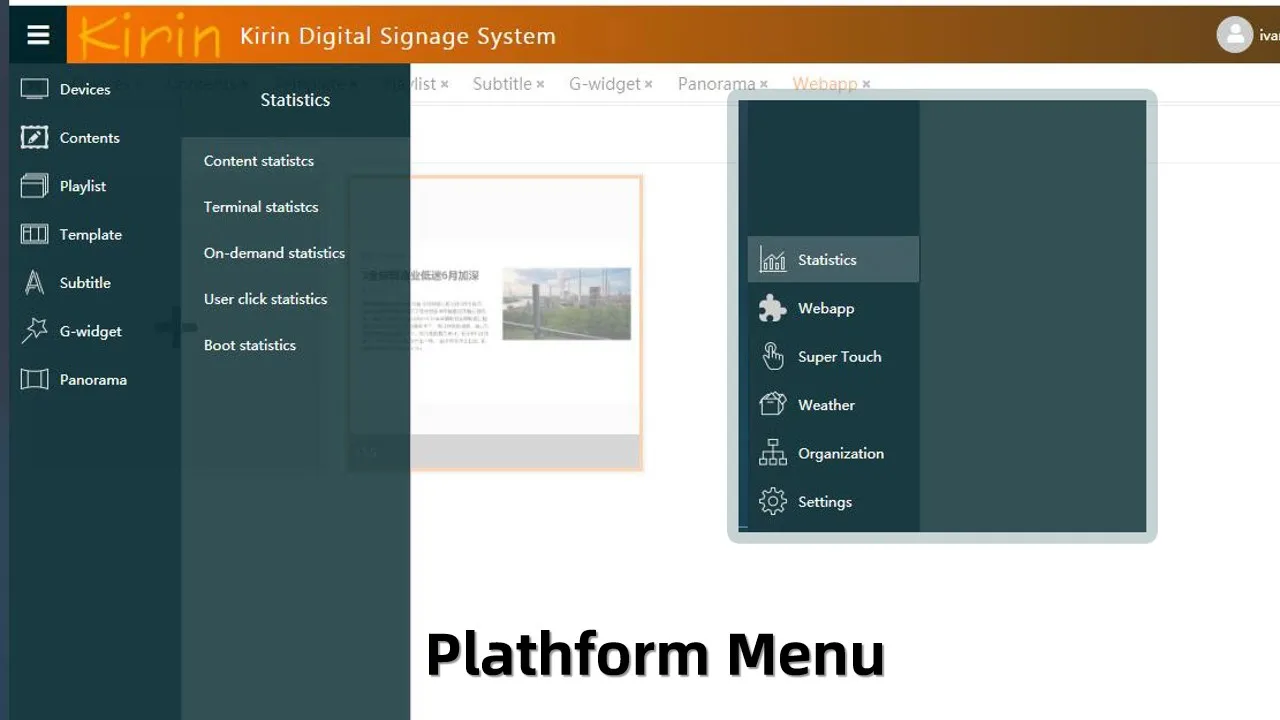Screen dimensions: 1280x720
Task: Open the Organization menu entry
Action: pos(840,453)
